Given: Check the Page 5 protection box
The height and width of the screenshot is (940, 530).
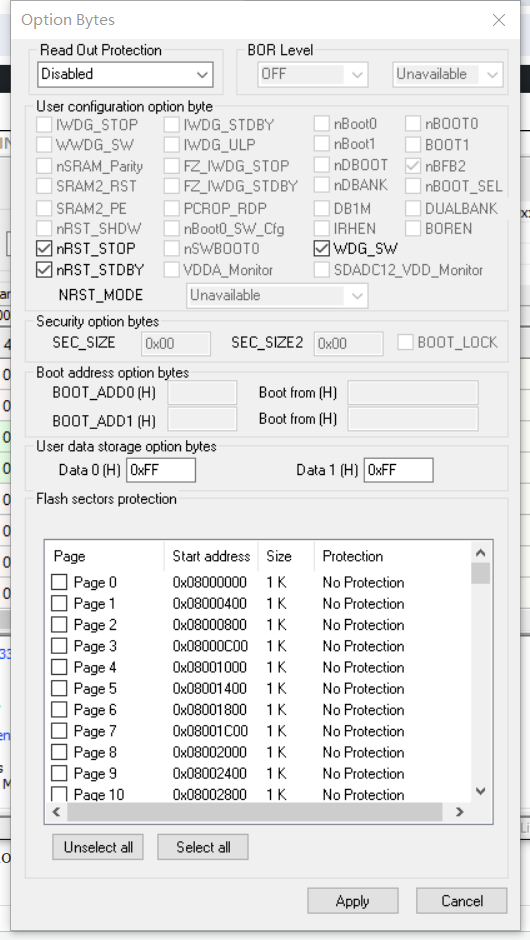Looking at the screenshot, I should click(x=59, y=688).
